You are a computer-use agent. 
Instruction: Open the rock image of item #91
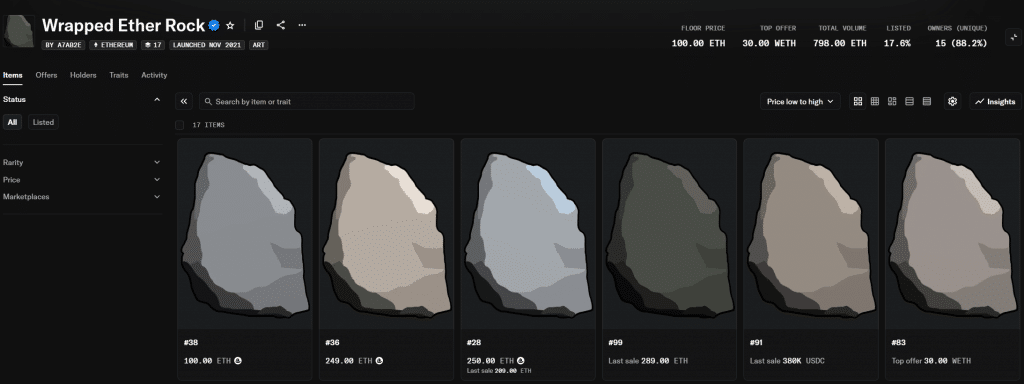[811, 234]
